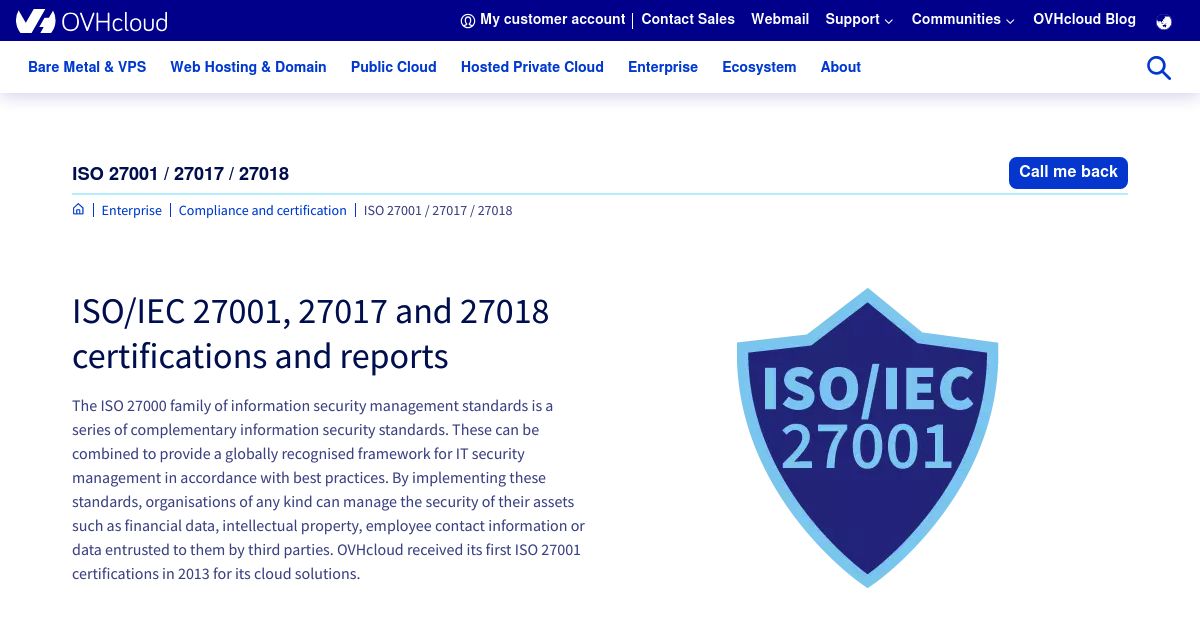Click the ISO/IEC 27001 shield badge
Viewport: 1200px width, 630px height.
(x=867, y=437)
